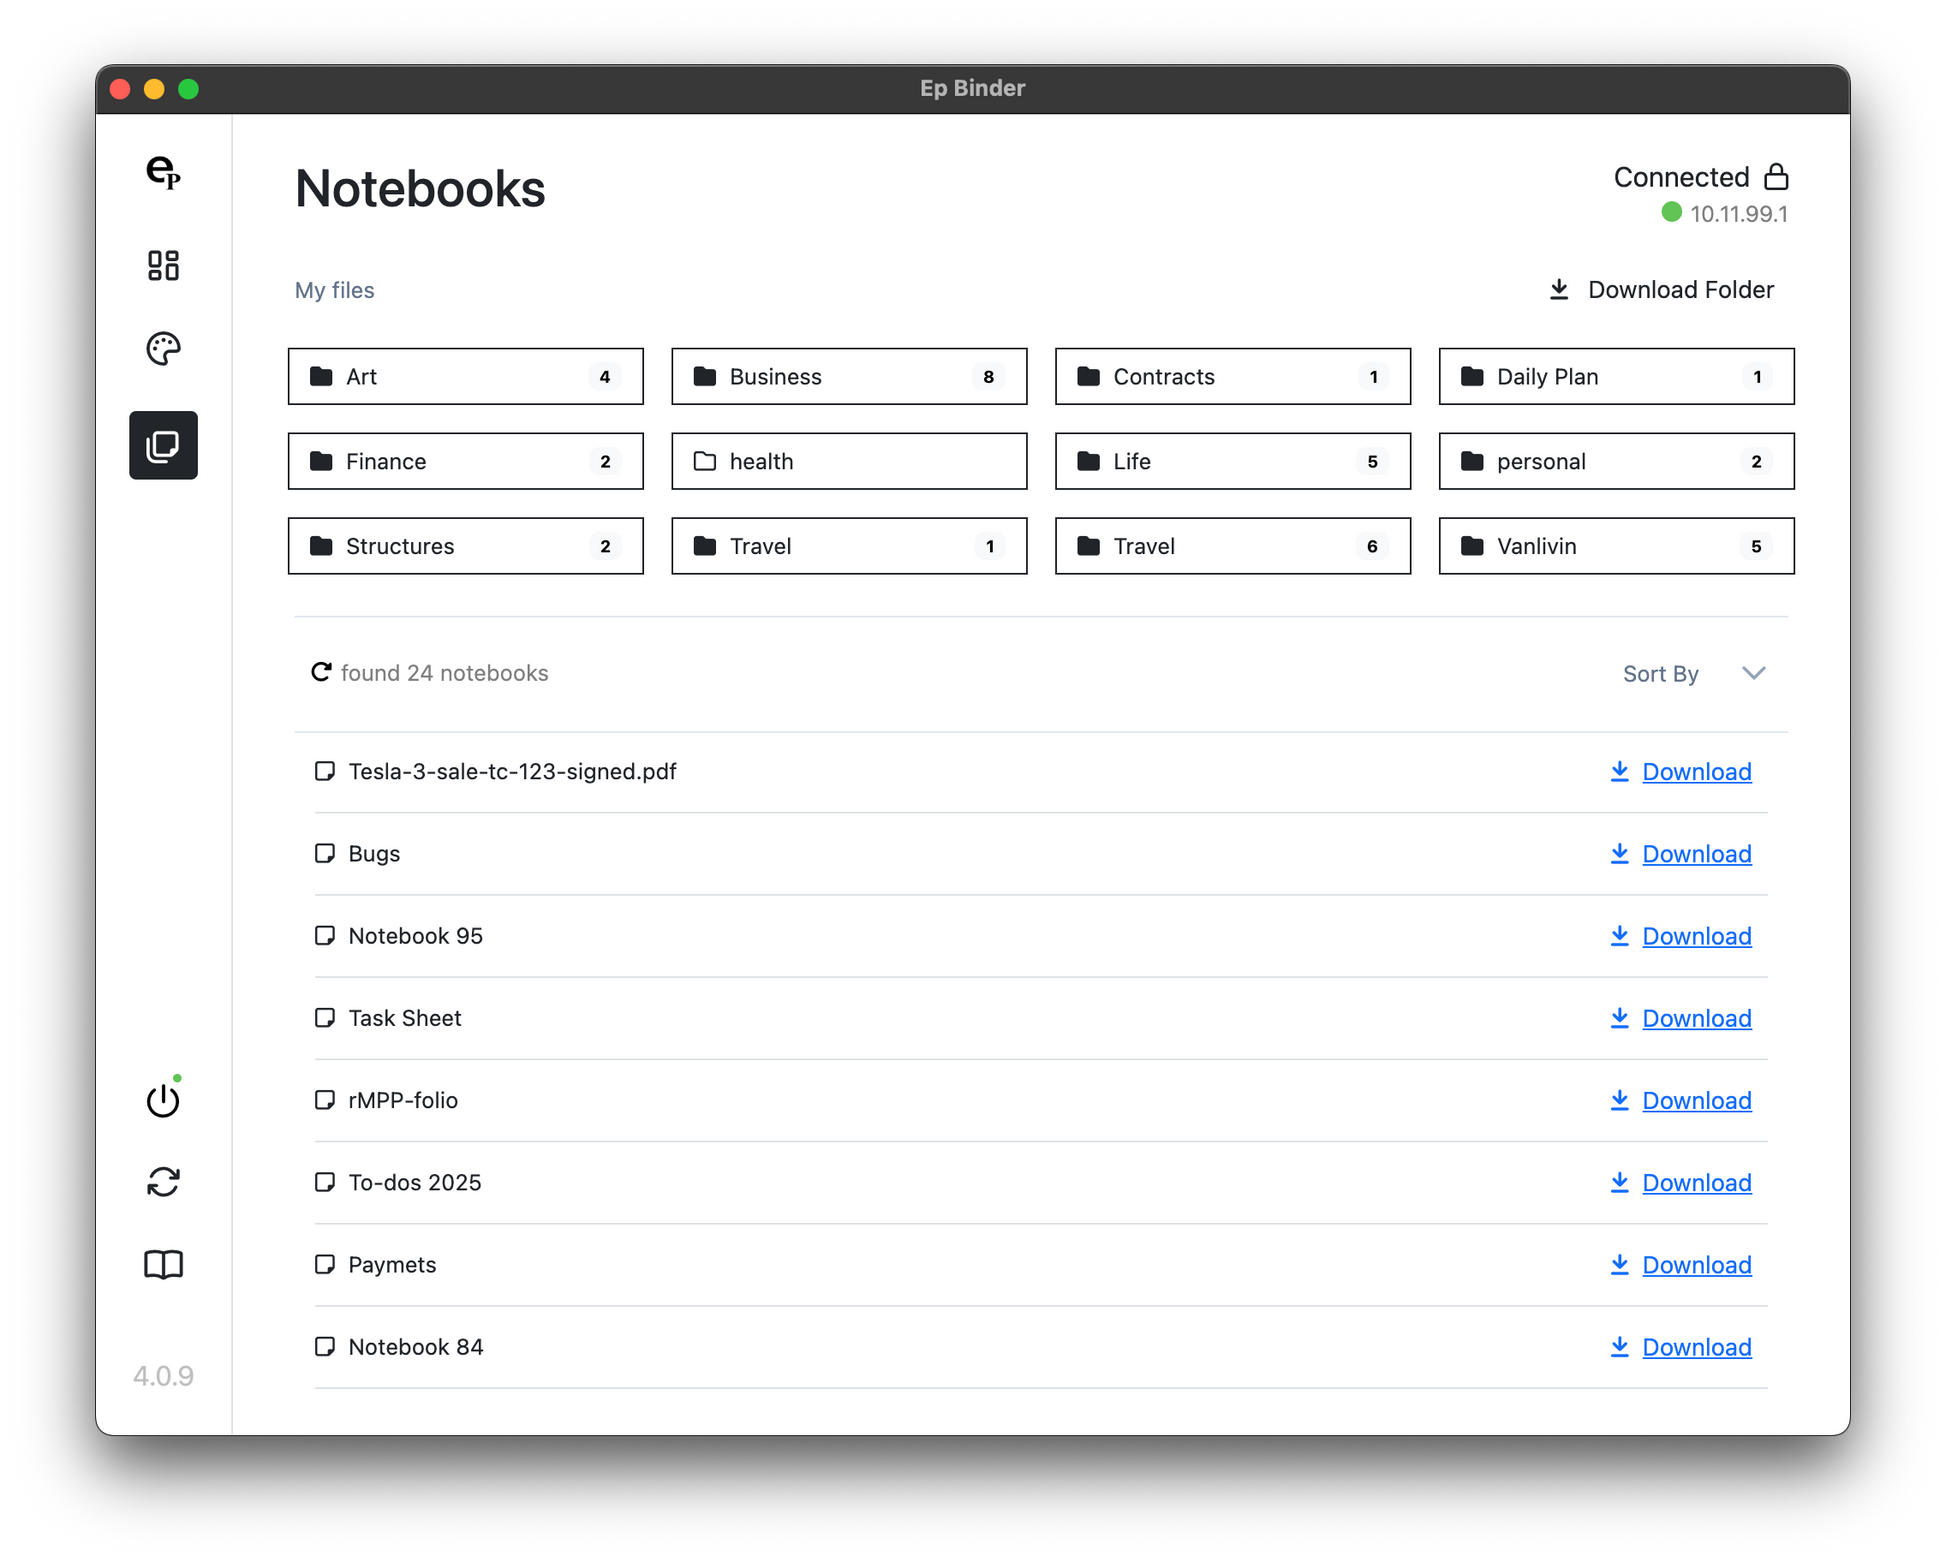
Task: Click the refresh icon beside found 24 notebooks
Action: click(321, 672)
